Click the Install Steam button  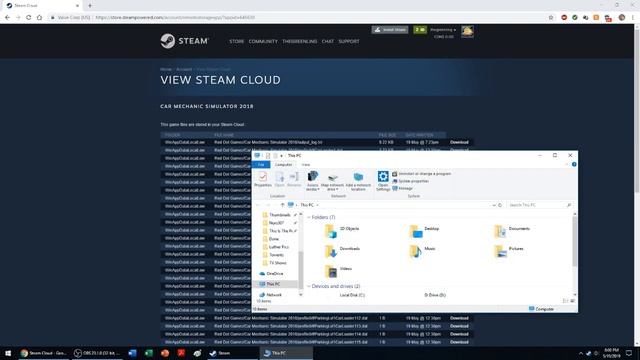390,30
